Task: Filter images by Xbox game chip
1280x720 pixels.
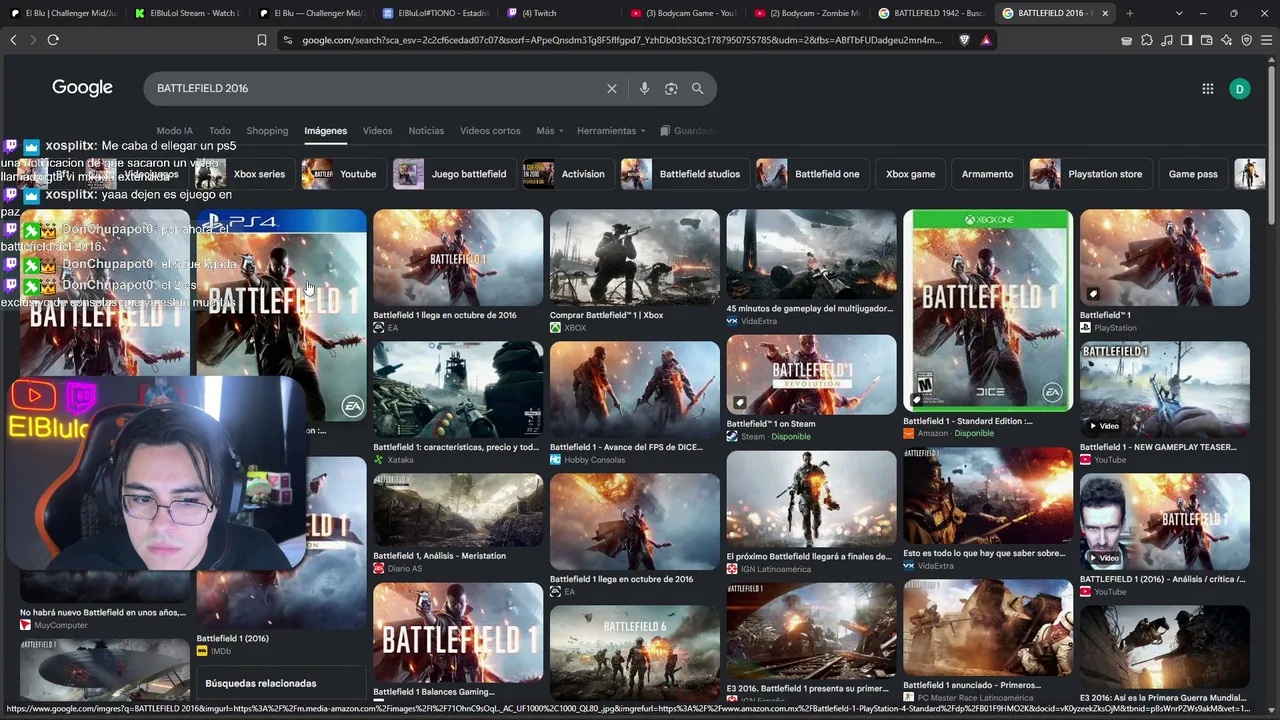Action: pyautogui.click(x=911, y=174)
